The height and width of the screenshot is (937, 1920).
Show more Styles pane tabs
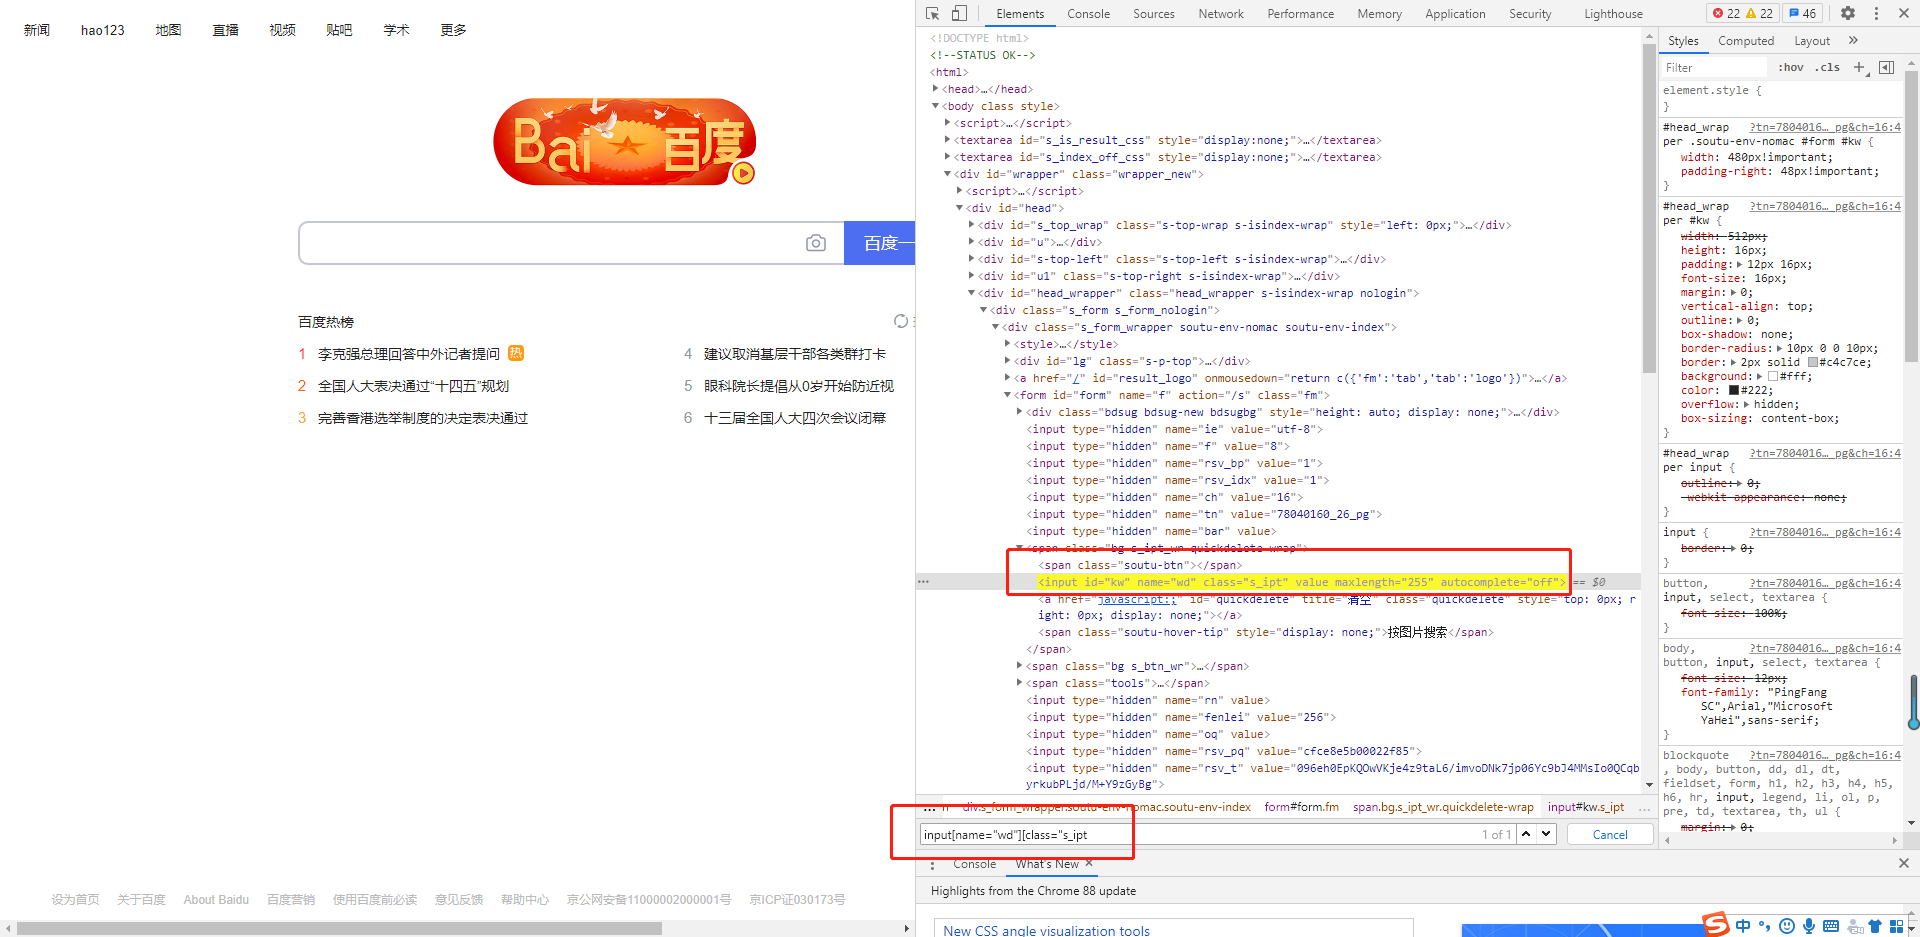[1853, 40]
